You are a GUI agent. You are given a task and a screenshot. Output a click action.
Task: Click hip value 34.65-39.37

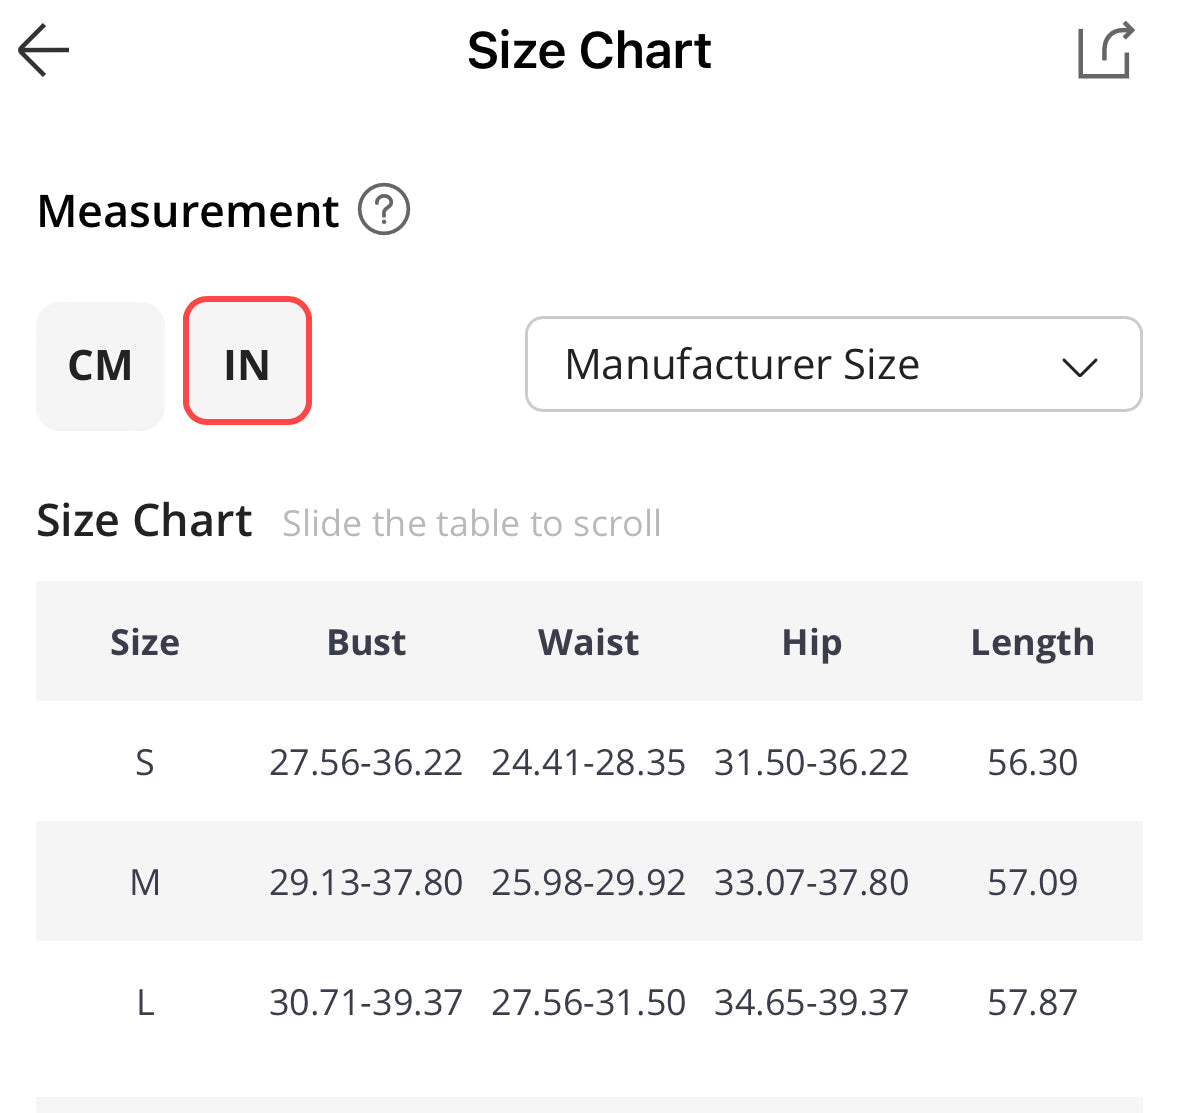pos(811,1003)
